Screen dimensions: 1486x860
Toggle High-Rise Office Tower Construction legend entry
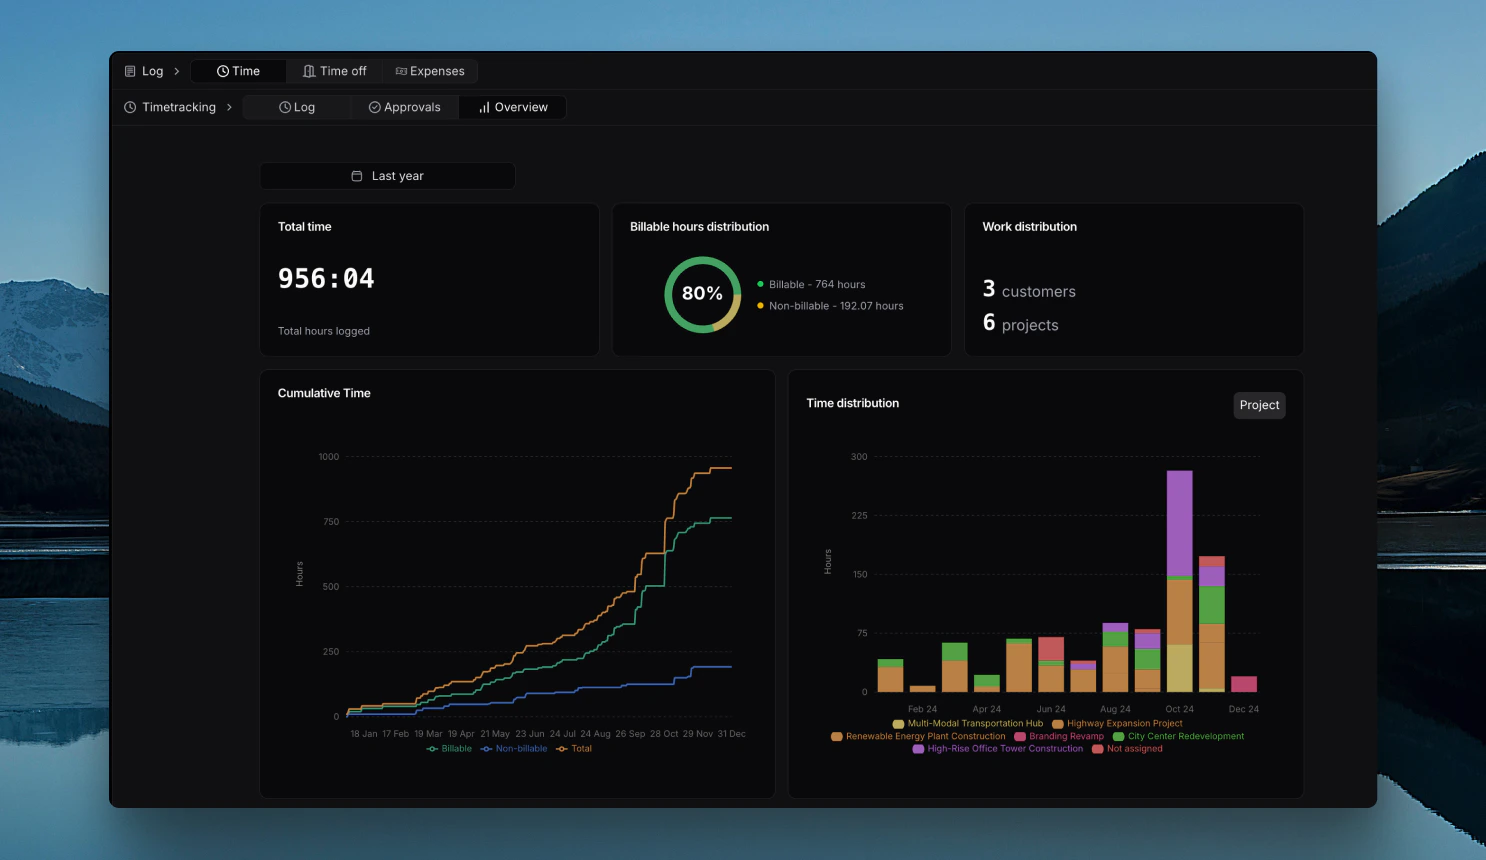click(x=998, y=749)
